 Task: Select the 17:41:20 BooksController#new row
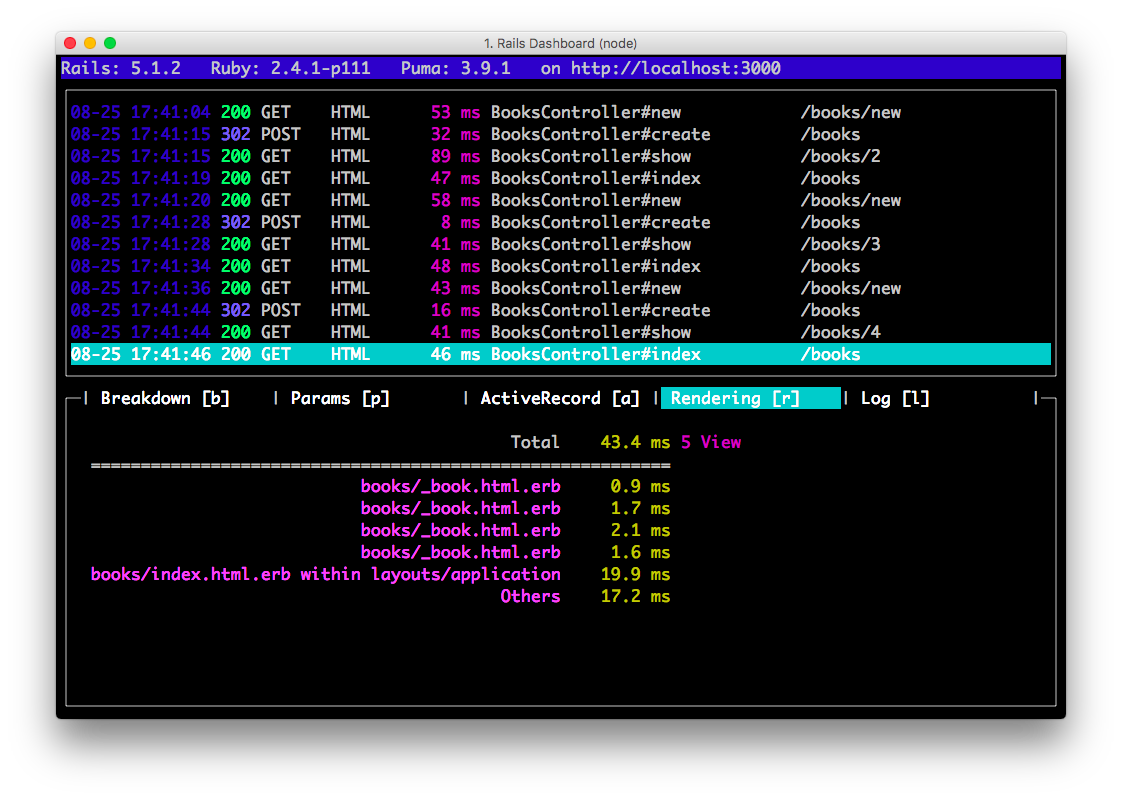click(x=560, y=200)
